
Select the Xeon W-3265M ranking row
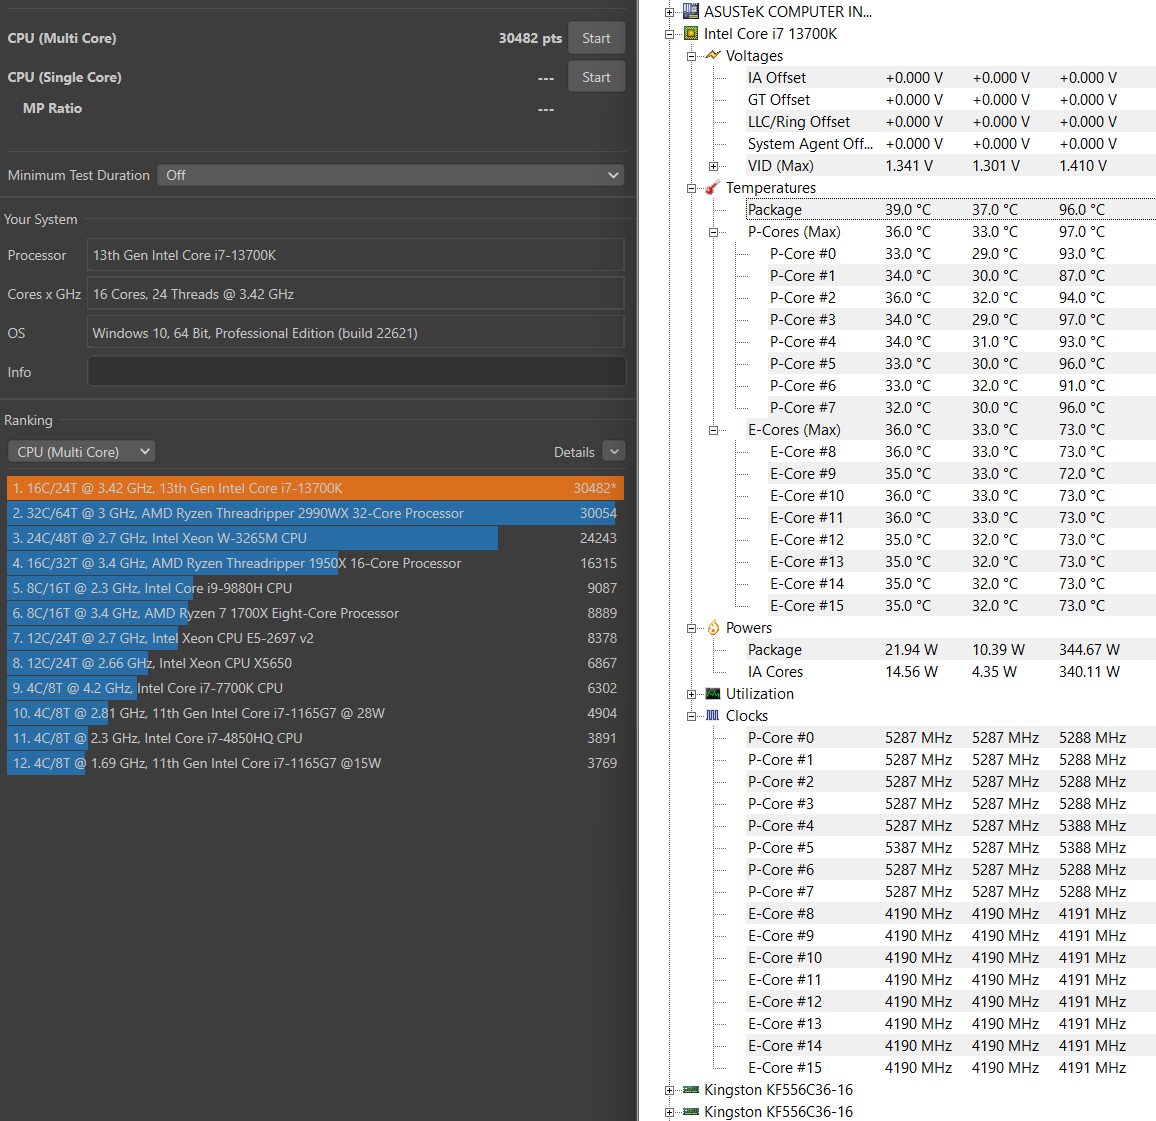pos(315,538)
